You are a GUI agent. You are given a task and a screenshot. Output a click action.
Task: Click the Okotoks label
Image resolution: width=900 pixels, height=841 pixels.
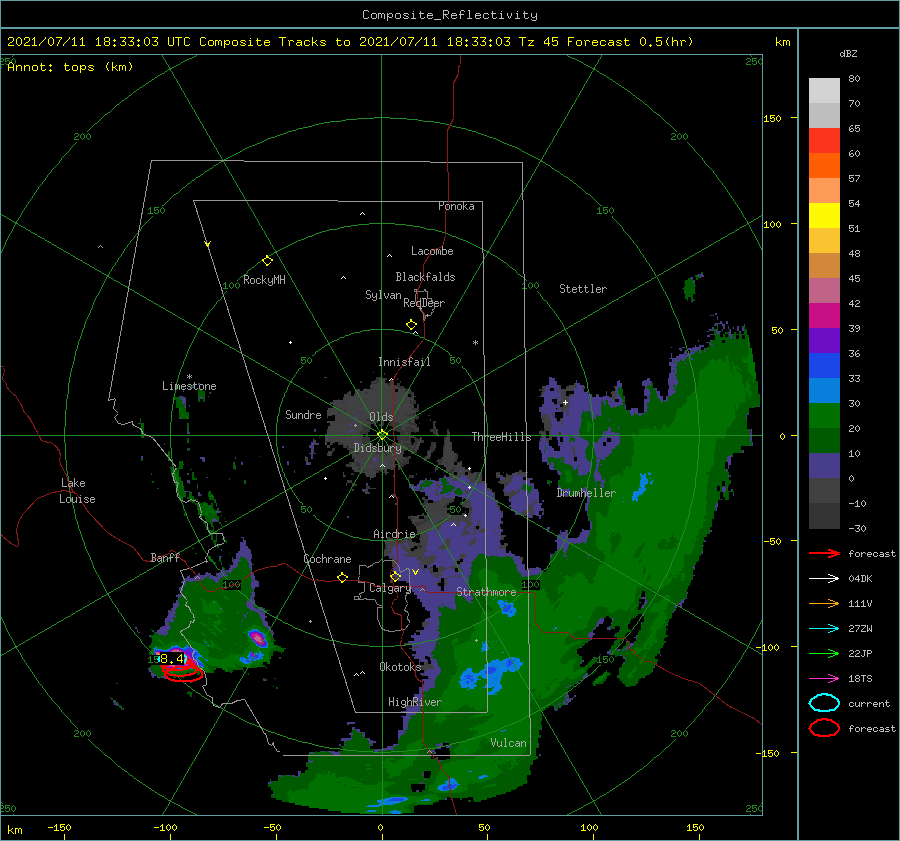[400, 667]
